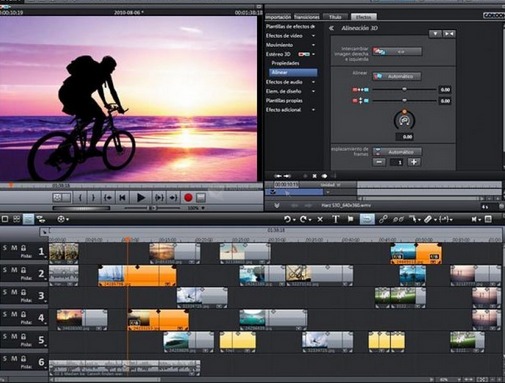Jump to range start in transport
The width and height of the screenshot is (505, 383).
click(x=108, y=198)
